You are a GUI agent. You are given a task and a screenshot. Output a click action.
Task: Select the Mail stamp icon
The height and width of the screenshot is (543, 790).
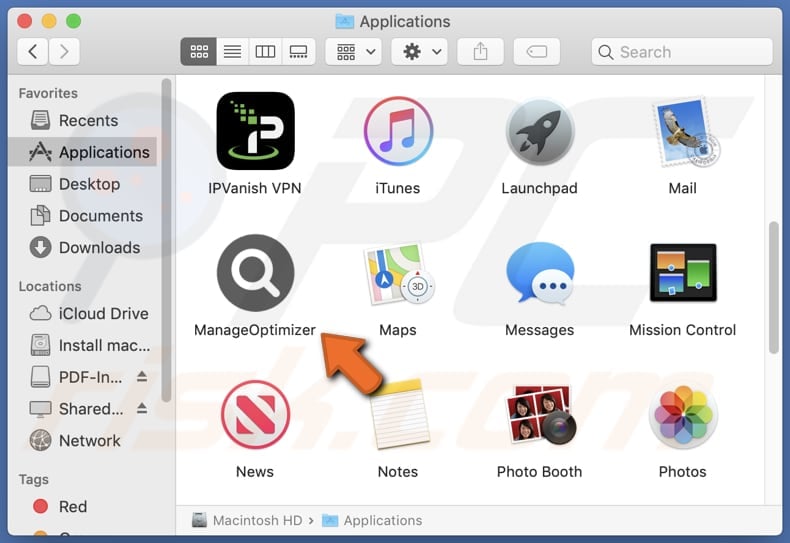(685, 131)
